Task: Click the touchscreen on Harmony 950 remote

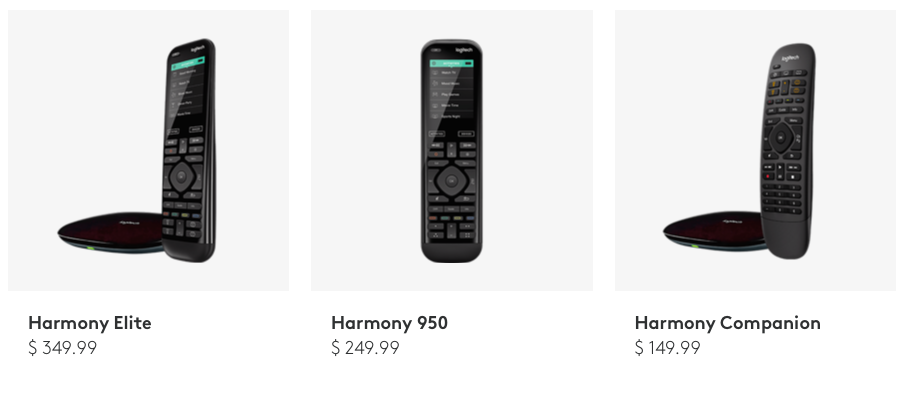Action: coord(452,89)
